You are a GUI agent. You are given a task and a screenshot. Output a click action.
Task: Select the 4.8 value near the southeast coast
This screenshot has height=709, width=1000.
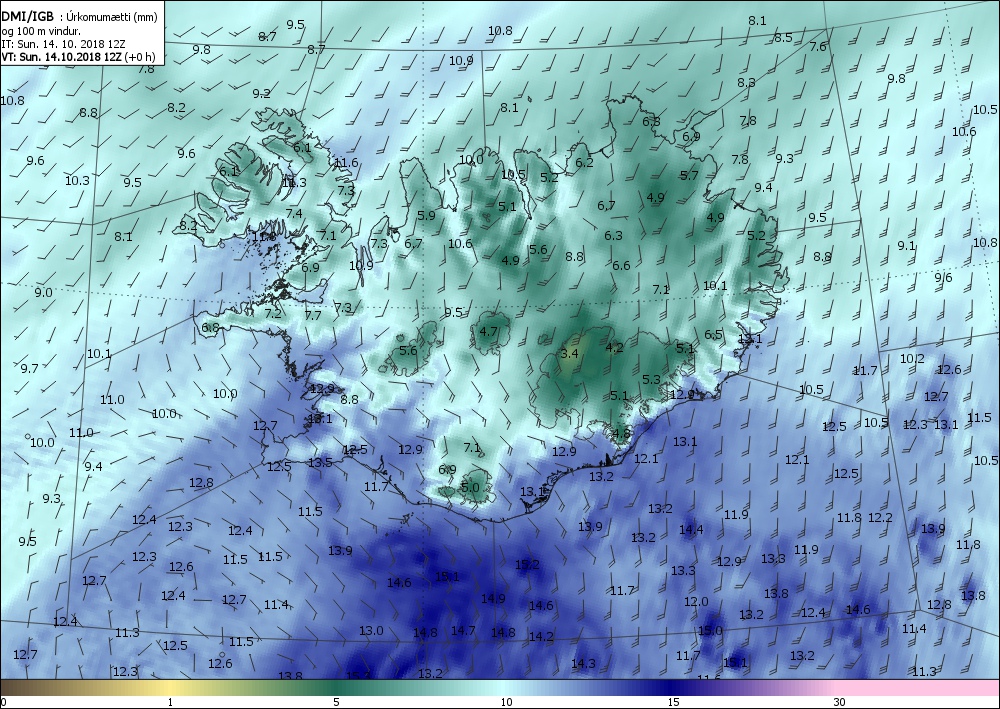tap(621, 433)
